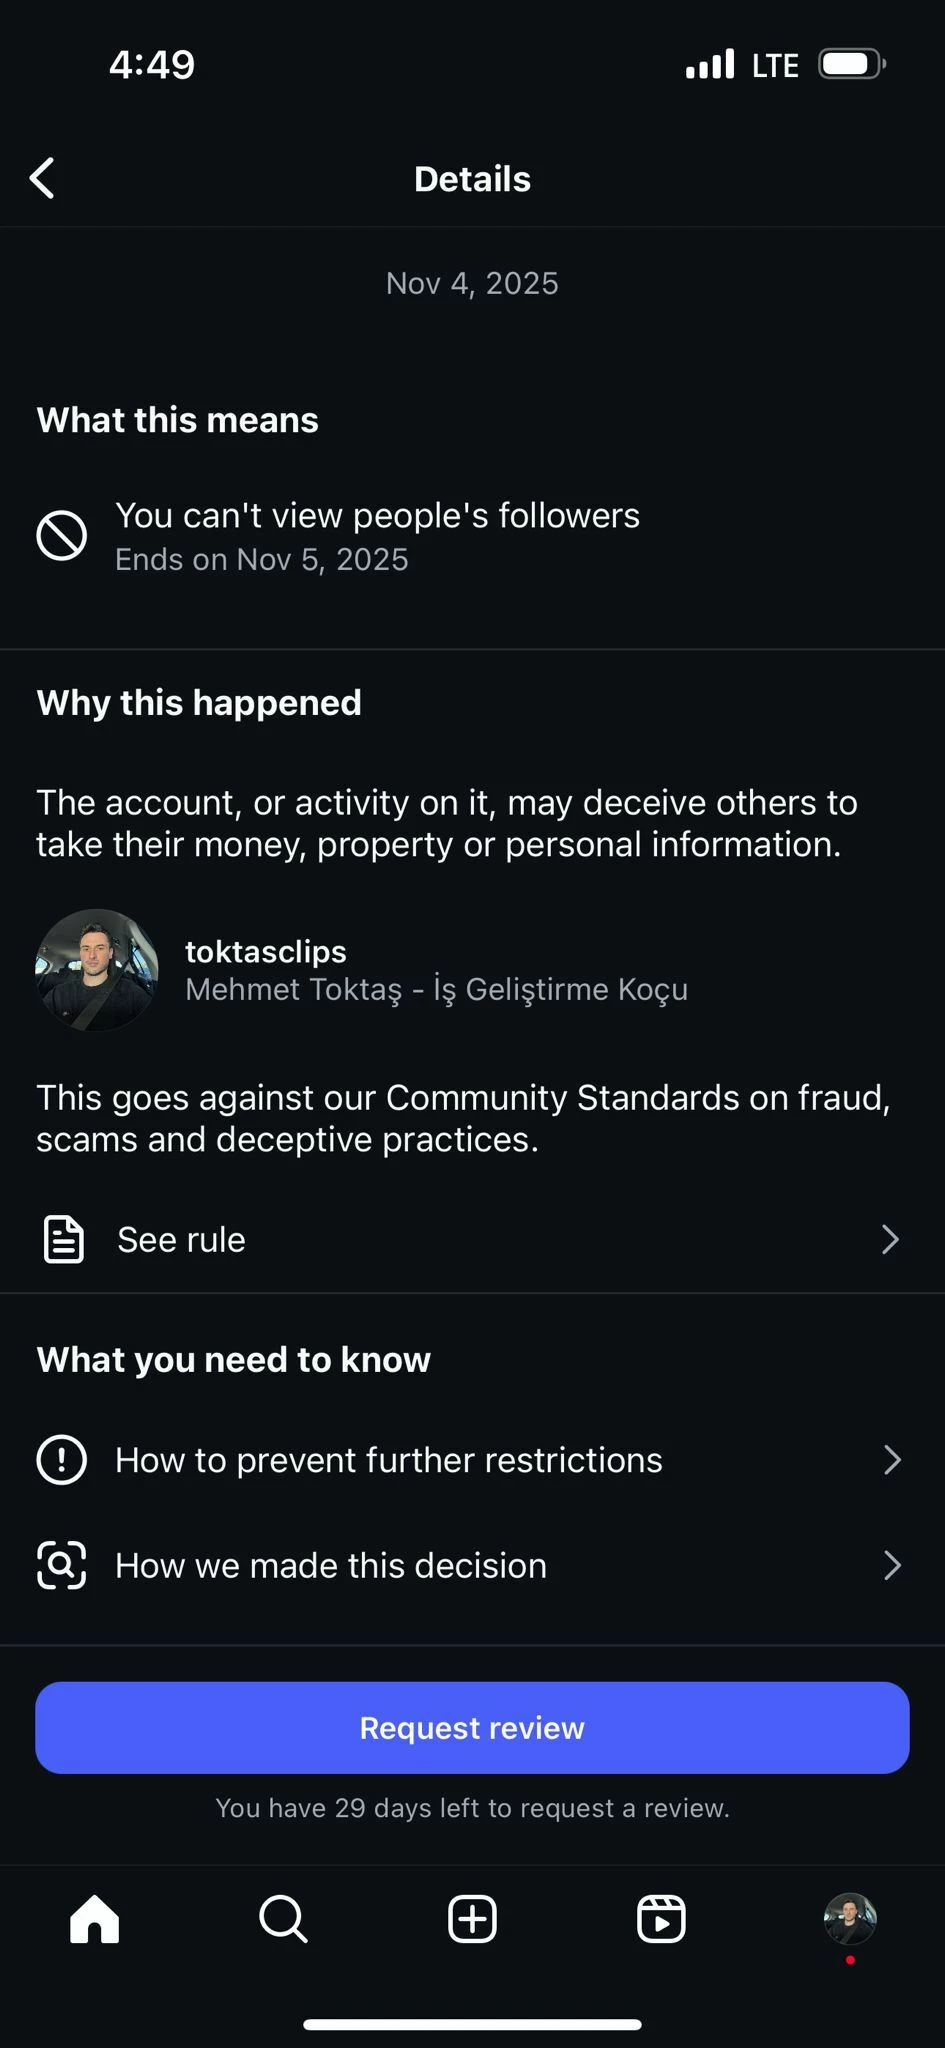Tap the prohibited circle restriction icon

[x=62, y=535]
